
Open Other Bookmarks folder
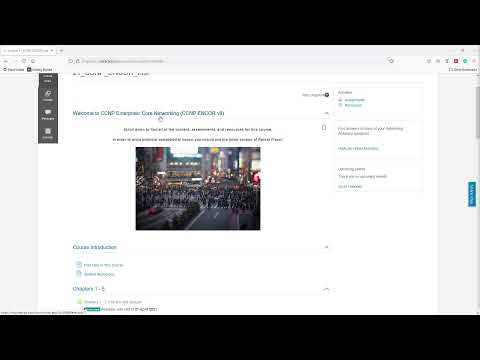pyautogui.click(x=463, y=70)
